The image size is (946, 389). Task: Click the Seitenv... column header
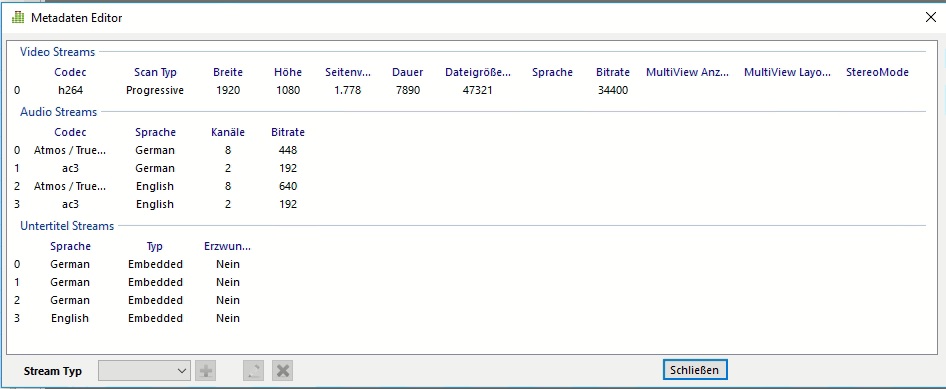tap(348, 72)
